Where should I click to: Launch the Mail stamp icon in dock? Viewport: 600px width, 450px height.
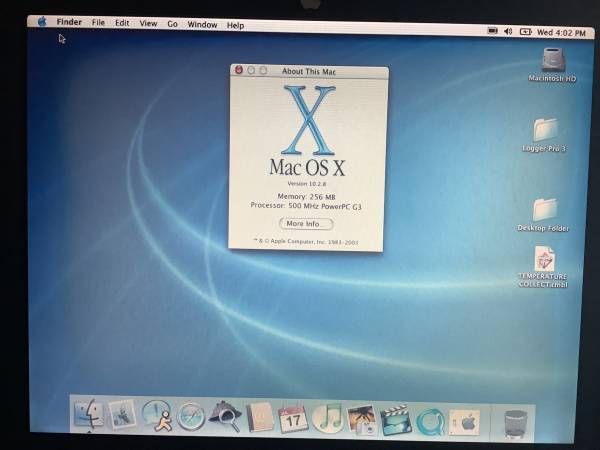(123, 415)
